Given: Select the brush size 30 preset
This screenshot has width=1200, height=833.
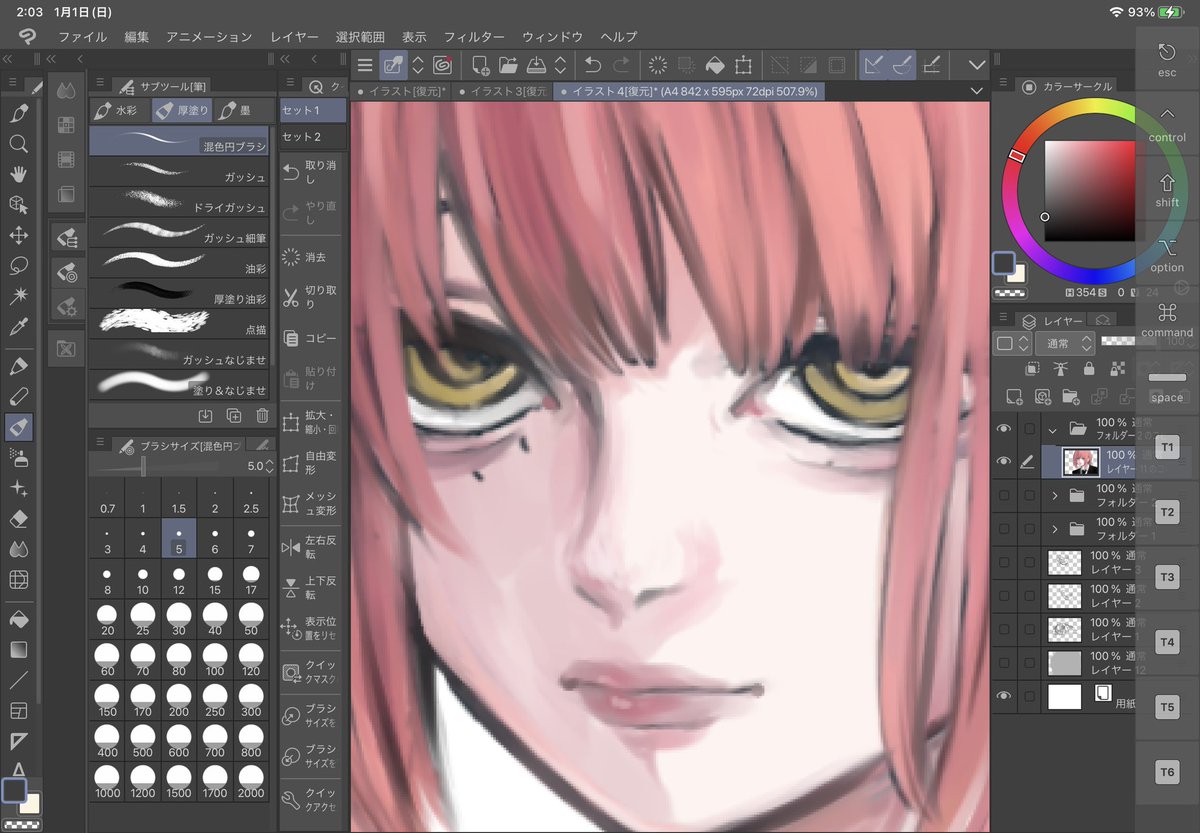Looking at the screenshot, I should (179, 620).
